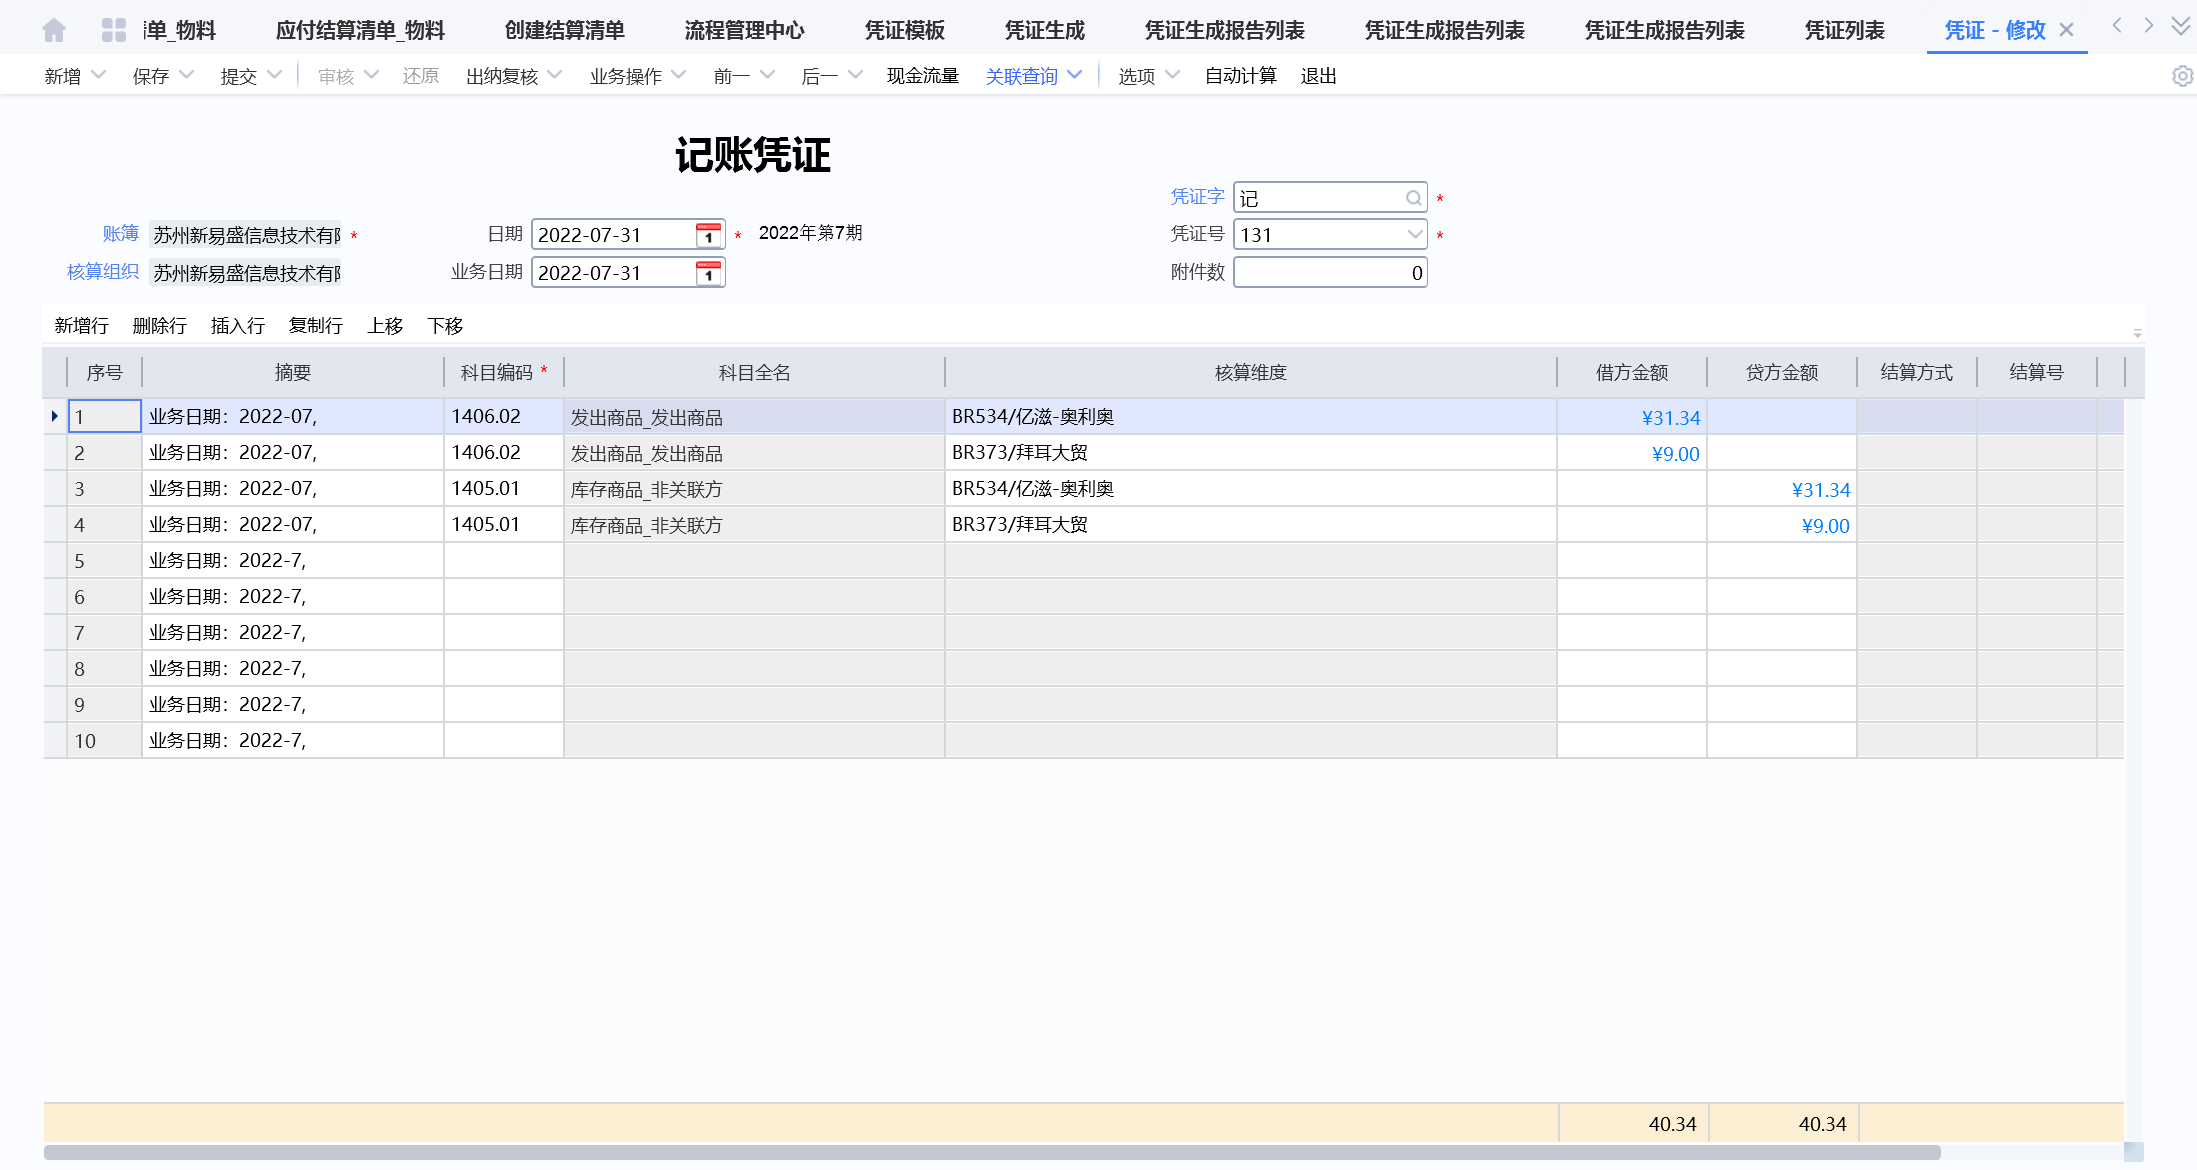Click BR373/拜耳大贸 in row 2
Image resolution: width=2197 pixels, height=1170 pixels.
(1020, 453)
